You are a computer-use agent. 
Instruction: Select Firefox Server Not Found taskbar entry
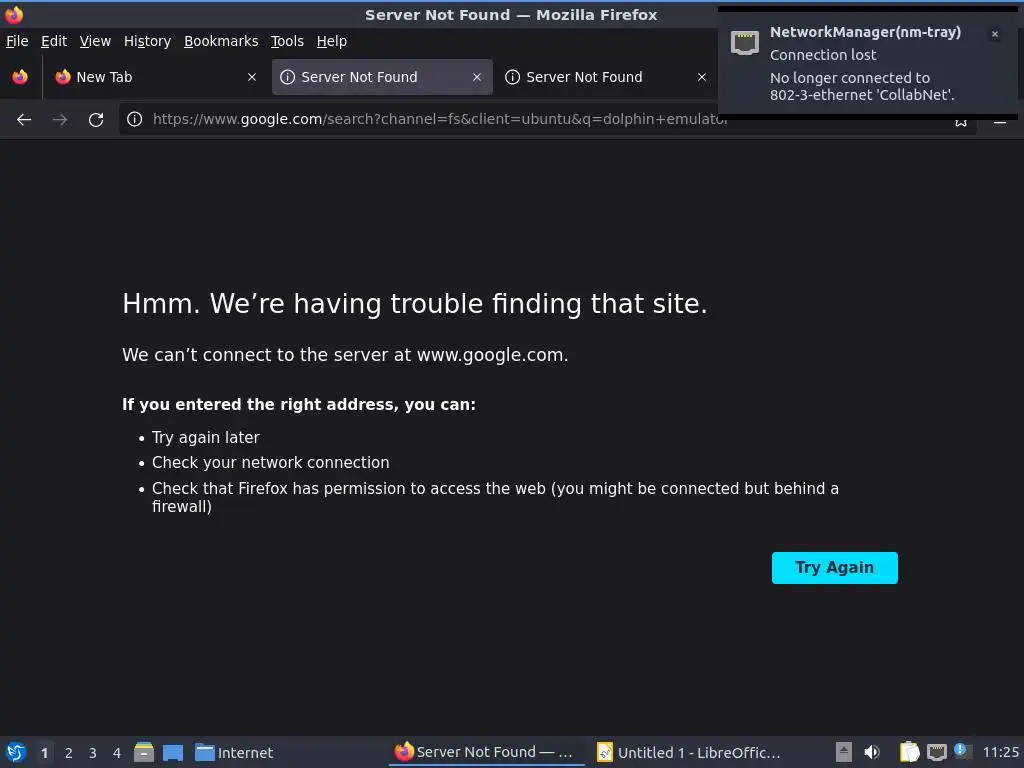pyautogui.click(x=487, y=752)
